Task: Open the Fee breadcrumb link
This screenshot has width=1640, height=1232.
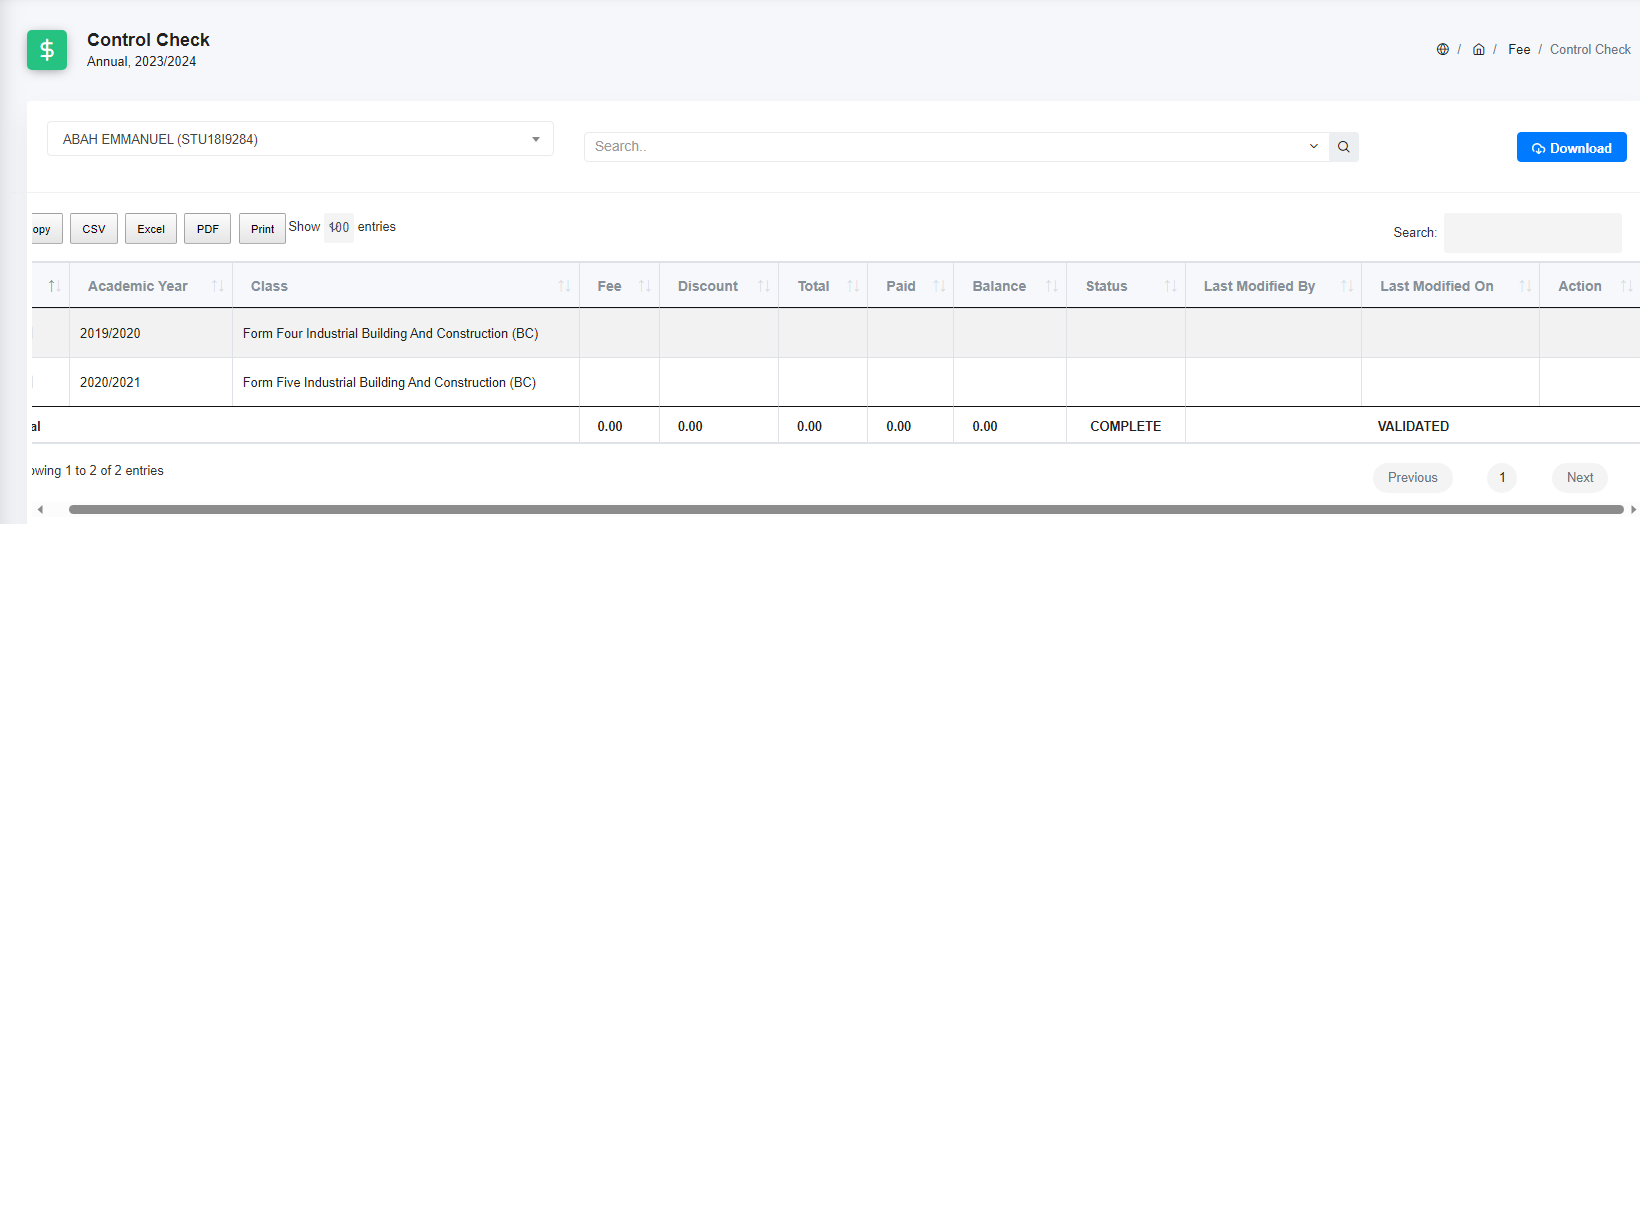Action: click(x=1519, y=48)
